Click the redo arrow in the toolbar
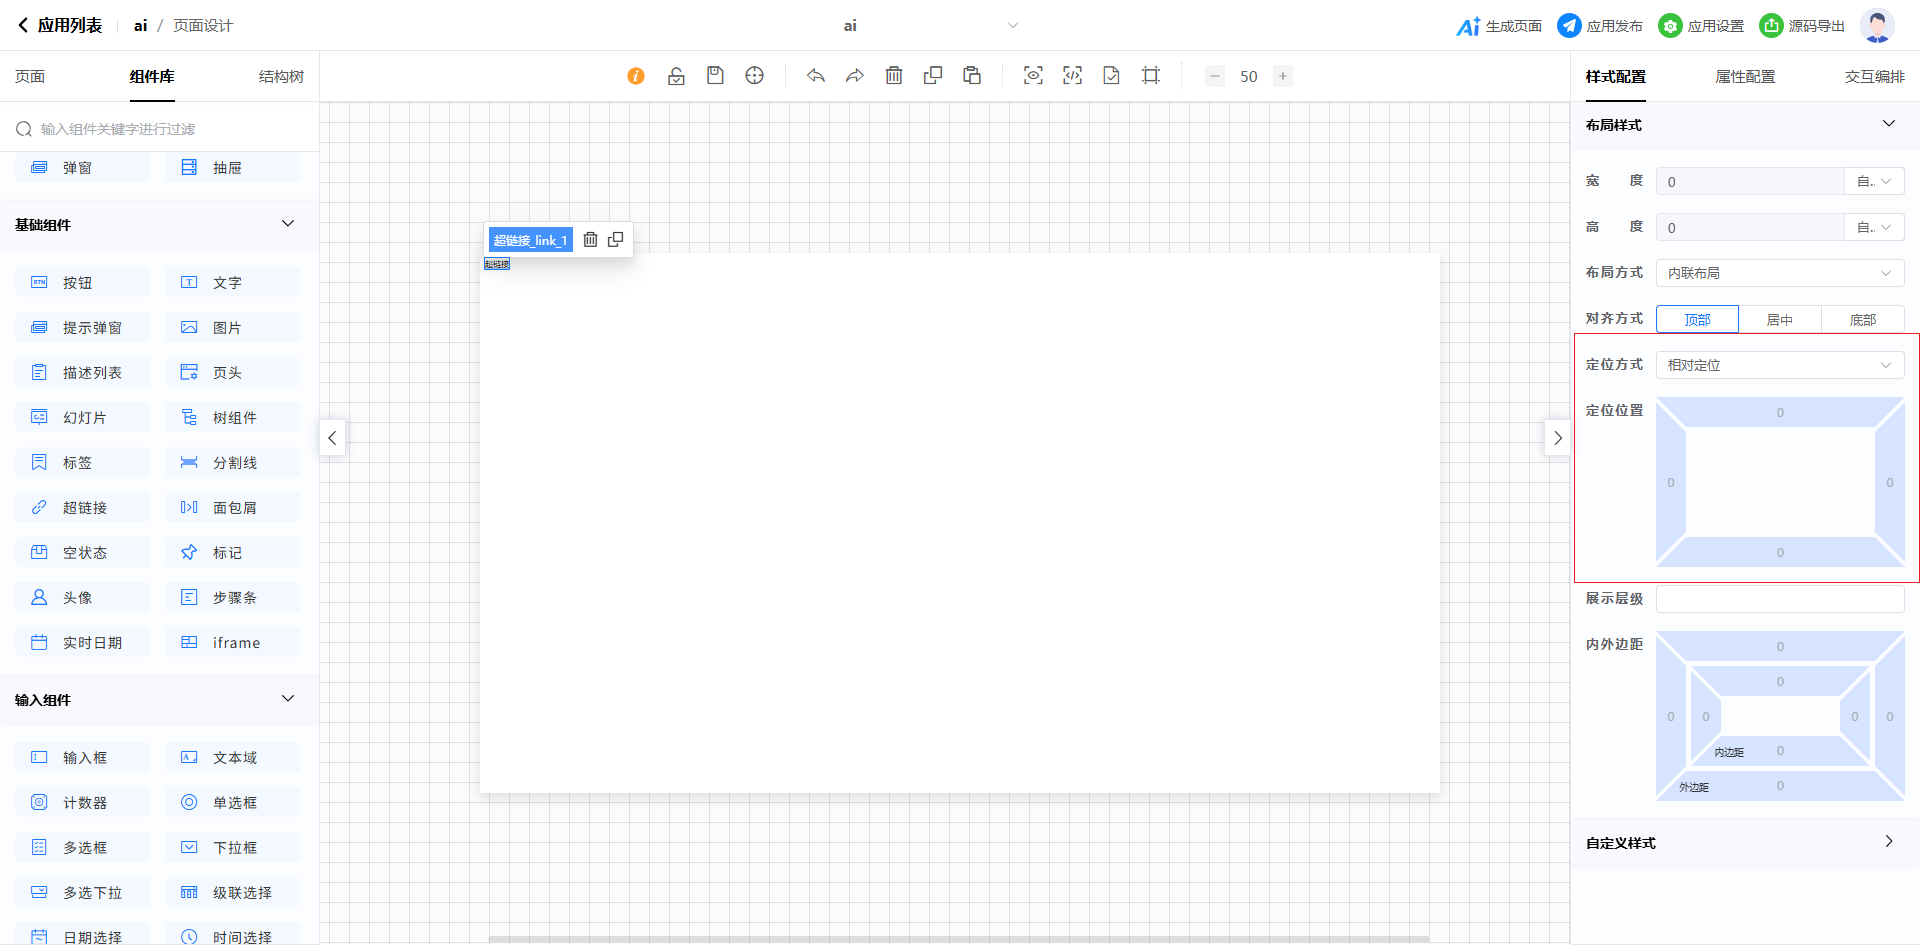1920x945 pixels. coord(855,76)
